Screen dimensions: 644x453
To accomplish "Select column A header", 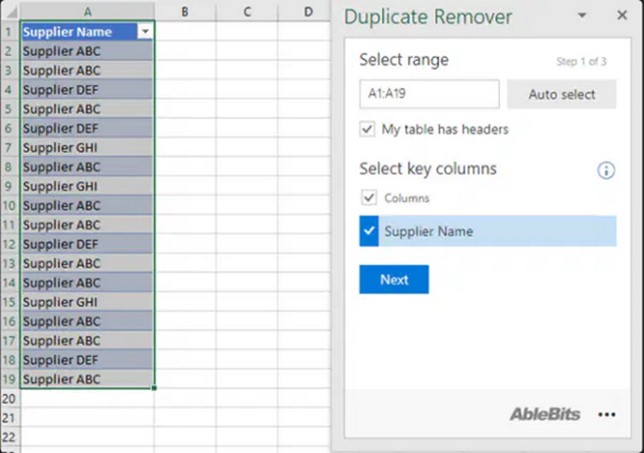I will 87,11.
